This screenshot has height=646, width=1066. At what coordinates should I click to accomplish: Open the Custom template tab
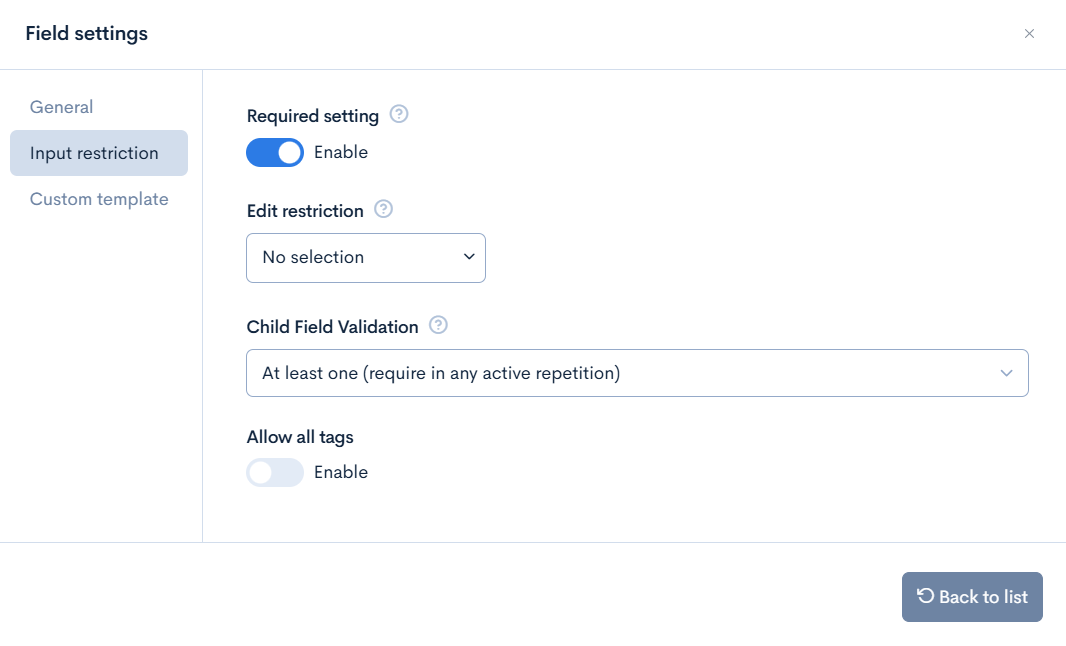click(x=99, y=199)
